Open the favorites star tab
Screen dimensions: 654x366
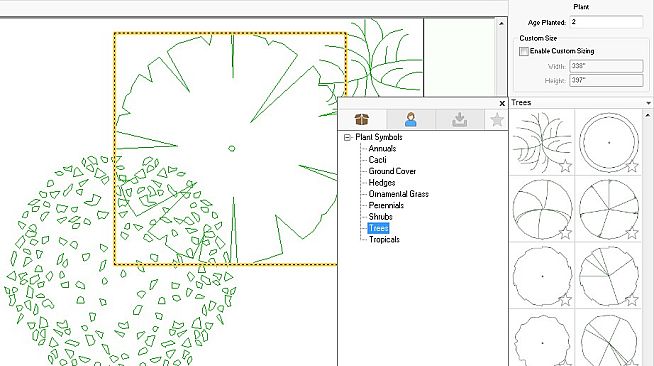[x=497, y=120]
